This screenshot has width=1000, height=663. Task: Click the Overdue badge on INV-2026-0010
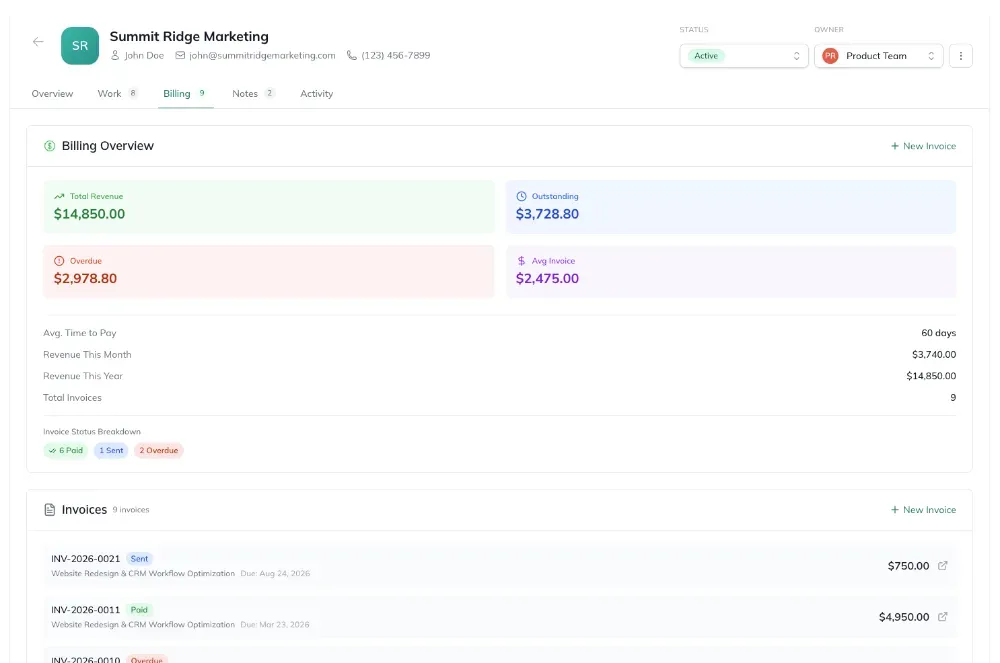pos(147,659)
